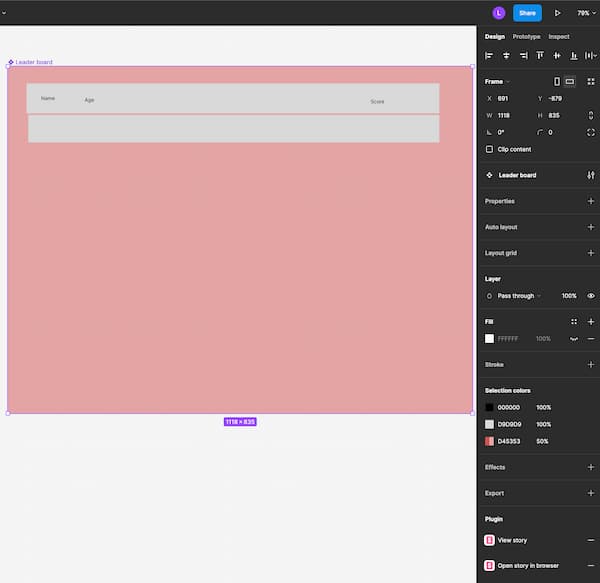Toggle constrain proportions lock
Screen dimensions: 600x583
coord(591,116)
